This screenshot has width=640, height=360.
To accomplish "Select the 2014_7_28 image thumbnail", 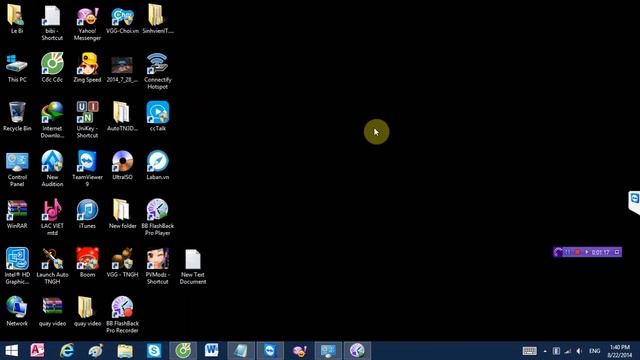I will 122,68.
